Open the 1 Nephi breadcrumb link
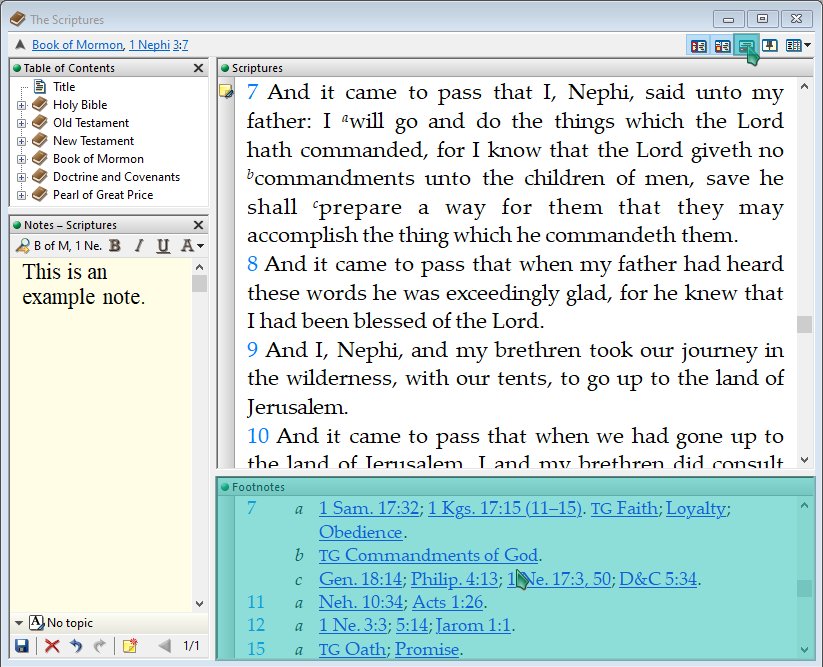 tap(150, 45)
